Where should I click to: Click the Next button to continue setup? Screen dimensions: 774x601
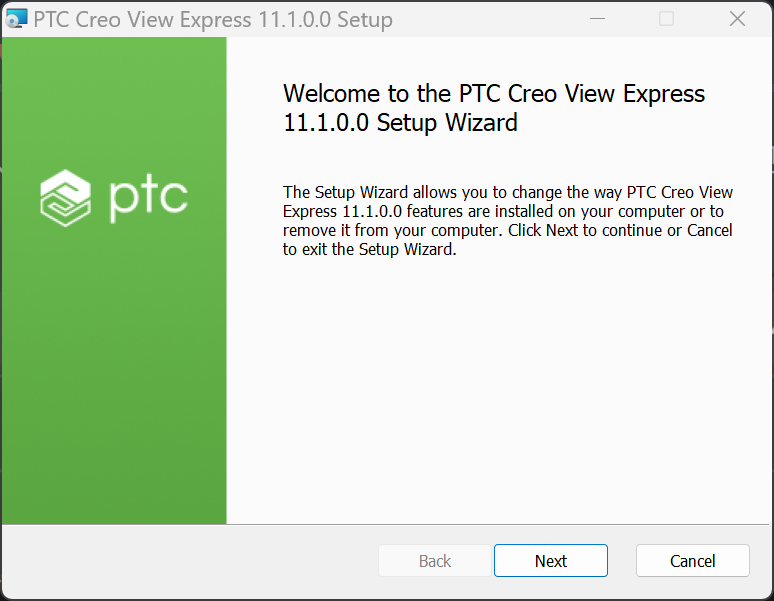[550, 561]
